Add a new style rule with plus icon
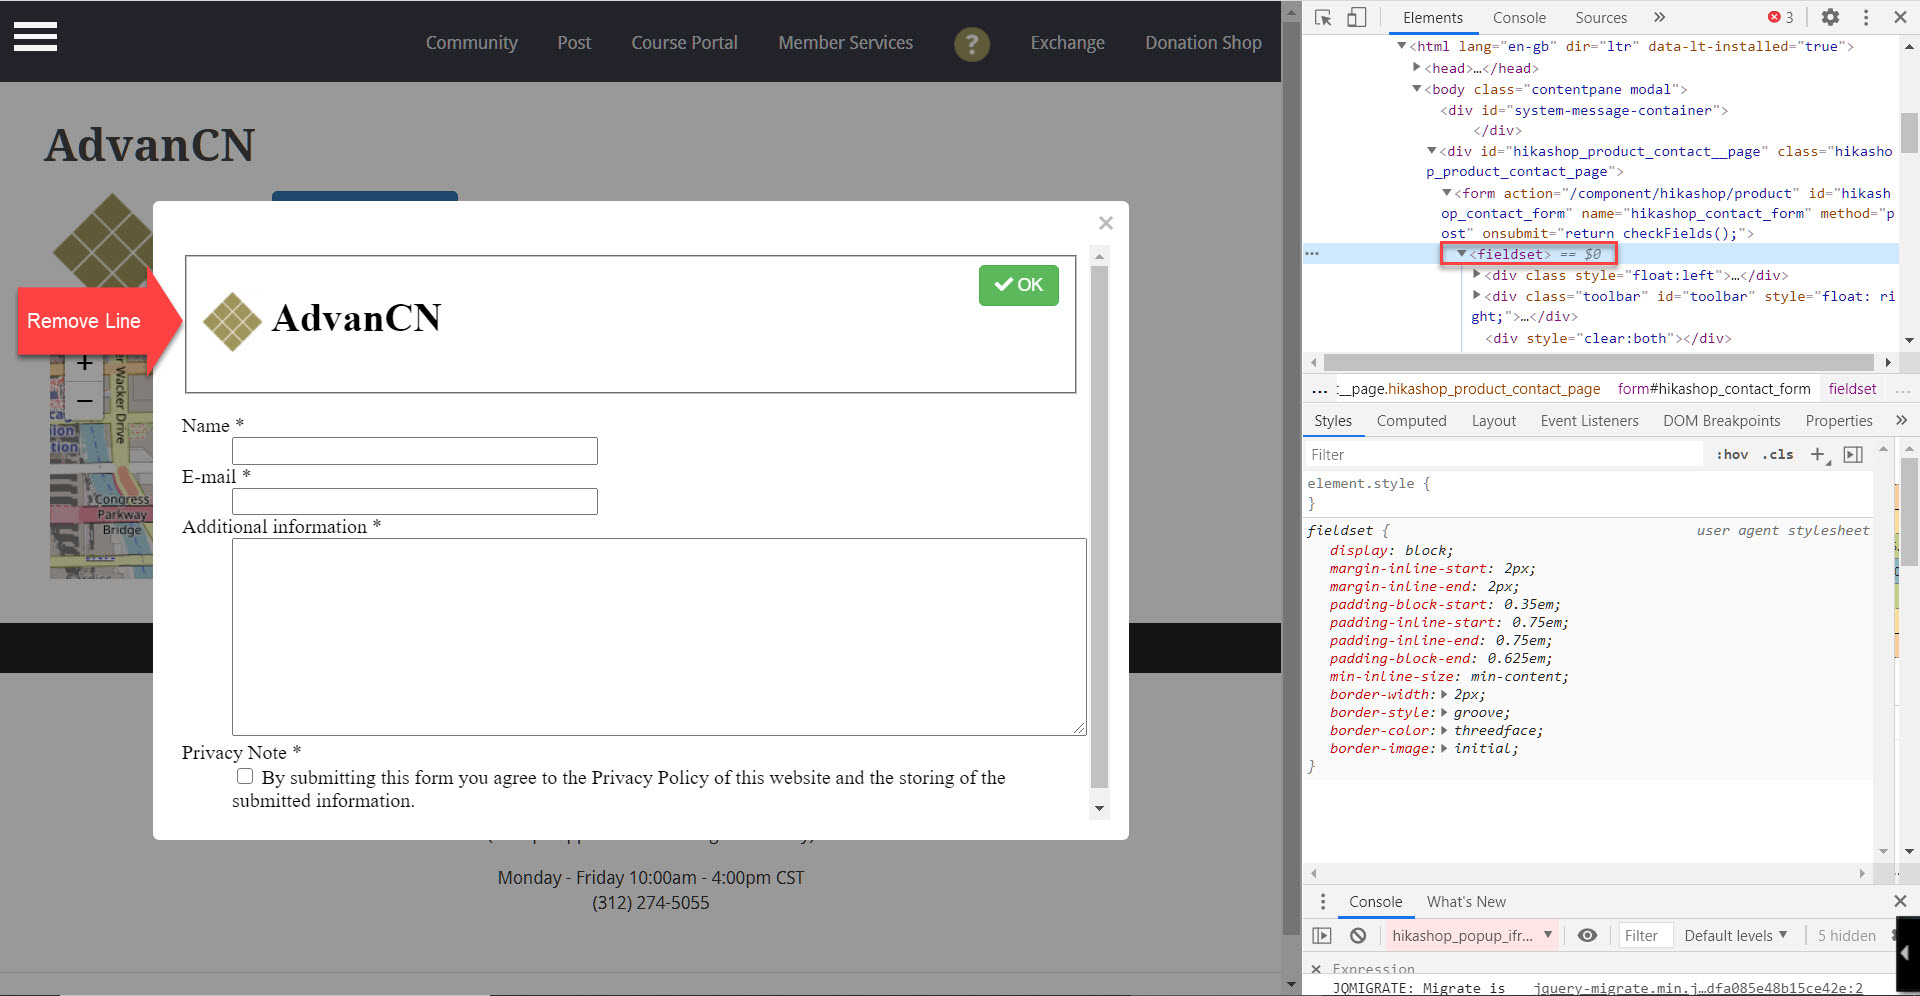The width and height of the screenshot is (1920, 996). 1818,455
